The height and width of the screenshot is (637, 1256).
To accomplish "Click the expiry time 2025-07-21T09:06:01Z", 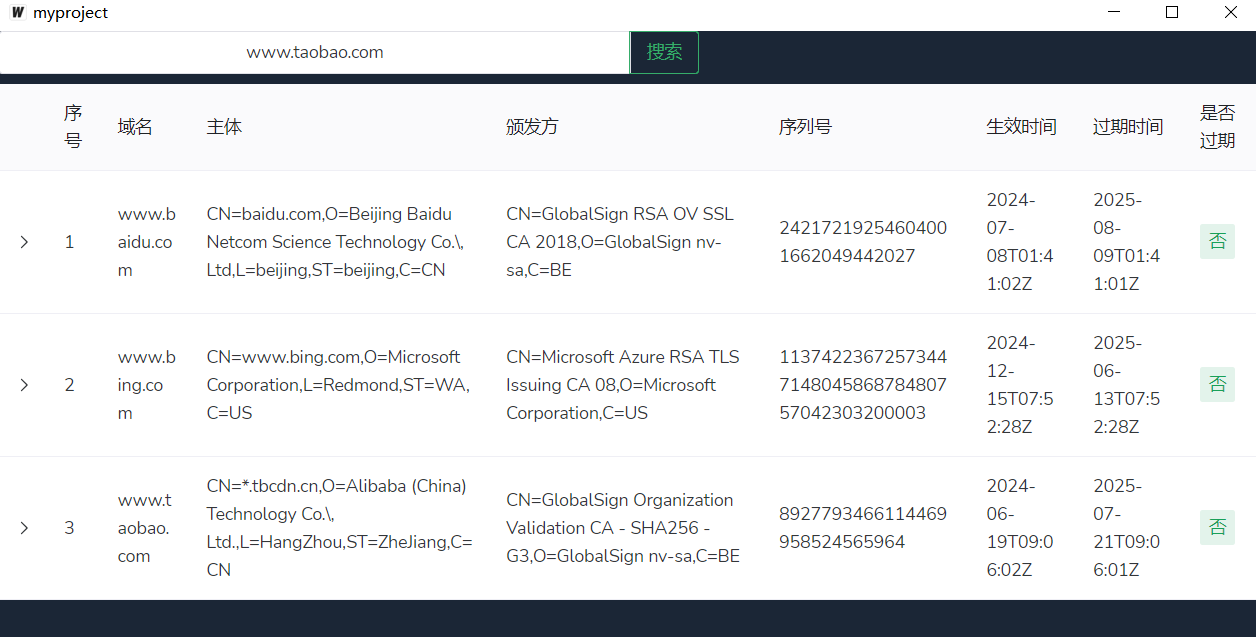I will [x=1127, y=528].
